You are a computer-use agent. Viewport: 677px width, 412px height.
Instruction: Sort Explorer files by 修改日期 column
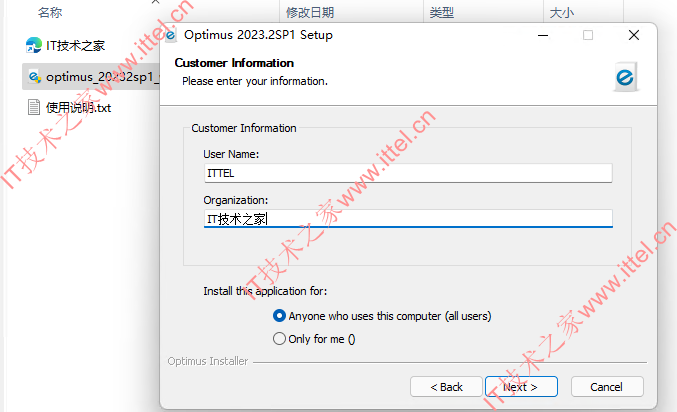pyautogui.click(x=310, y=13)
